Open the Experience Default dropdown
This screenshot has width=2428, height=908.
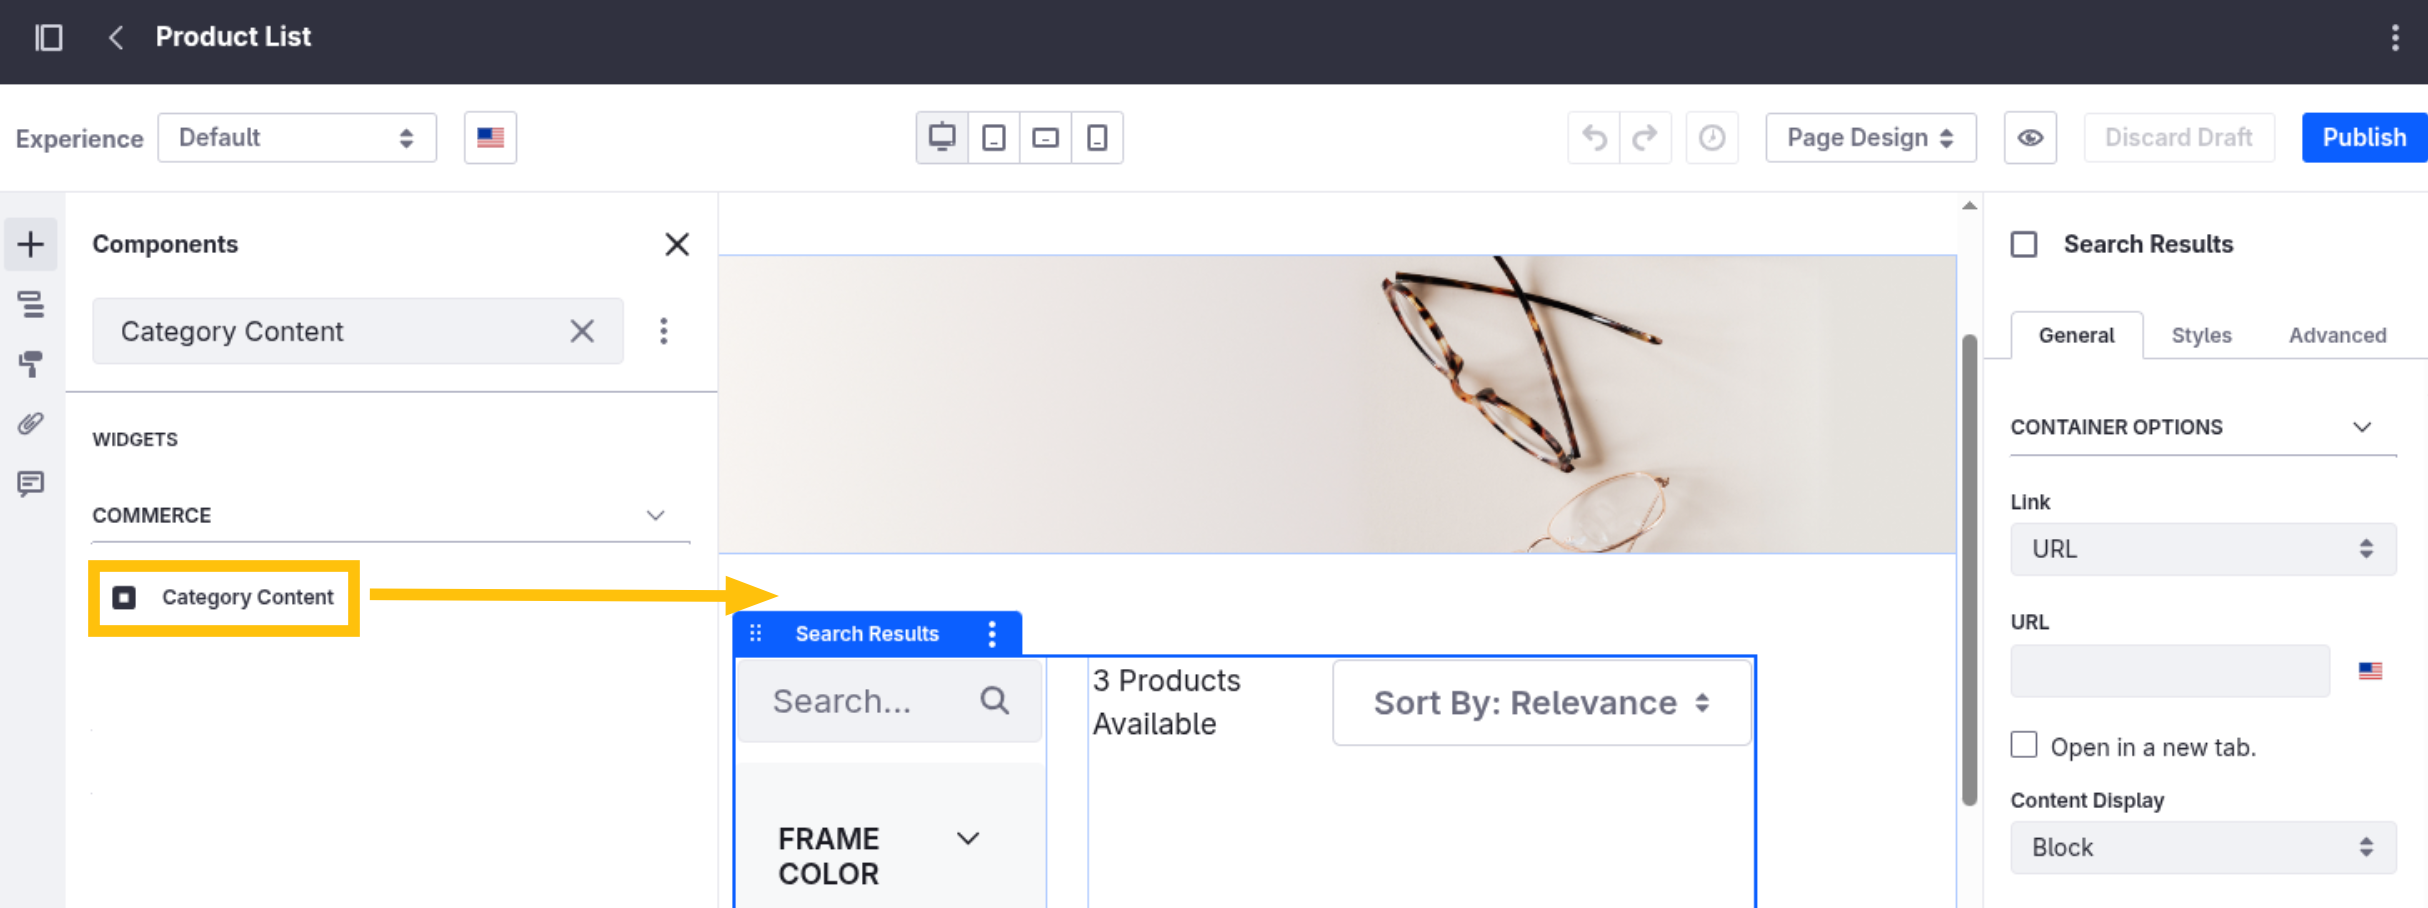[x=297, y=137]
